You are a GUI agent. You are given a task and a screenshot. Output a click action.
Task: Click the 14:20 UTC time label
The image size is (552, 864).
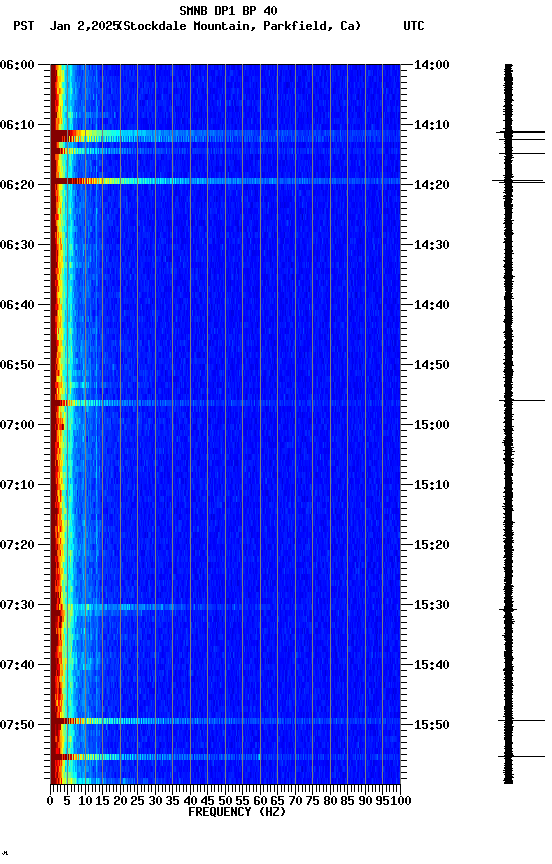432,185
